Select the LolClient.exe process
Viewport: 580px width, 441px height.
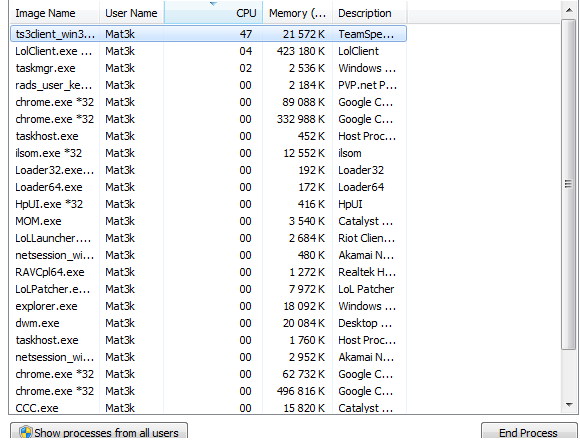(x=209, y=51)
